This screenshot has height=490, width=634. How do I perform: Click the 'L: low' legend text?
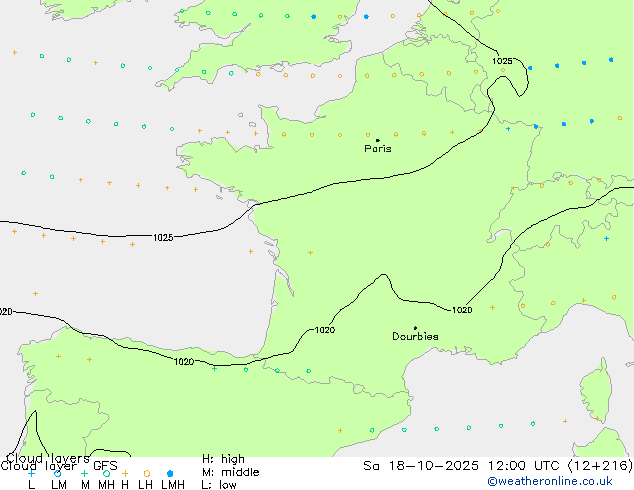[x=219, y=485]
